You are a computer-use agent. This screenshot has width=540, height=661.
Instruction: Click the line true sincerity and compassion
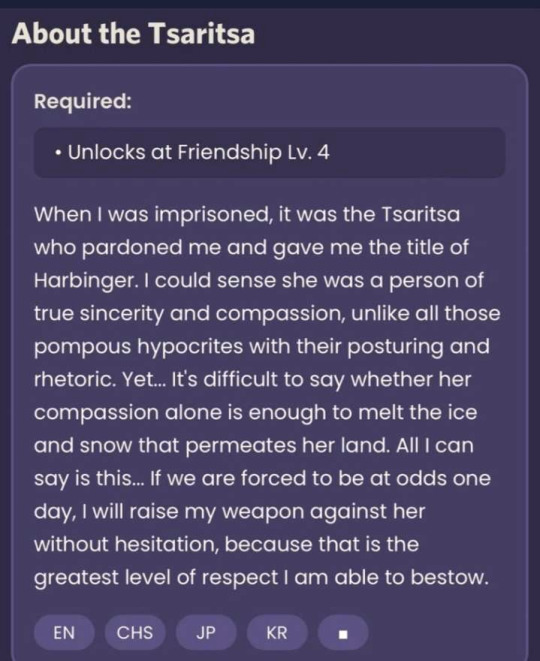pos(267,314)
